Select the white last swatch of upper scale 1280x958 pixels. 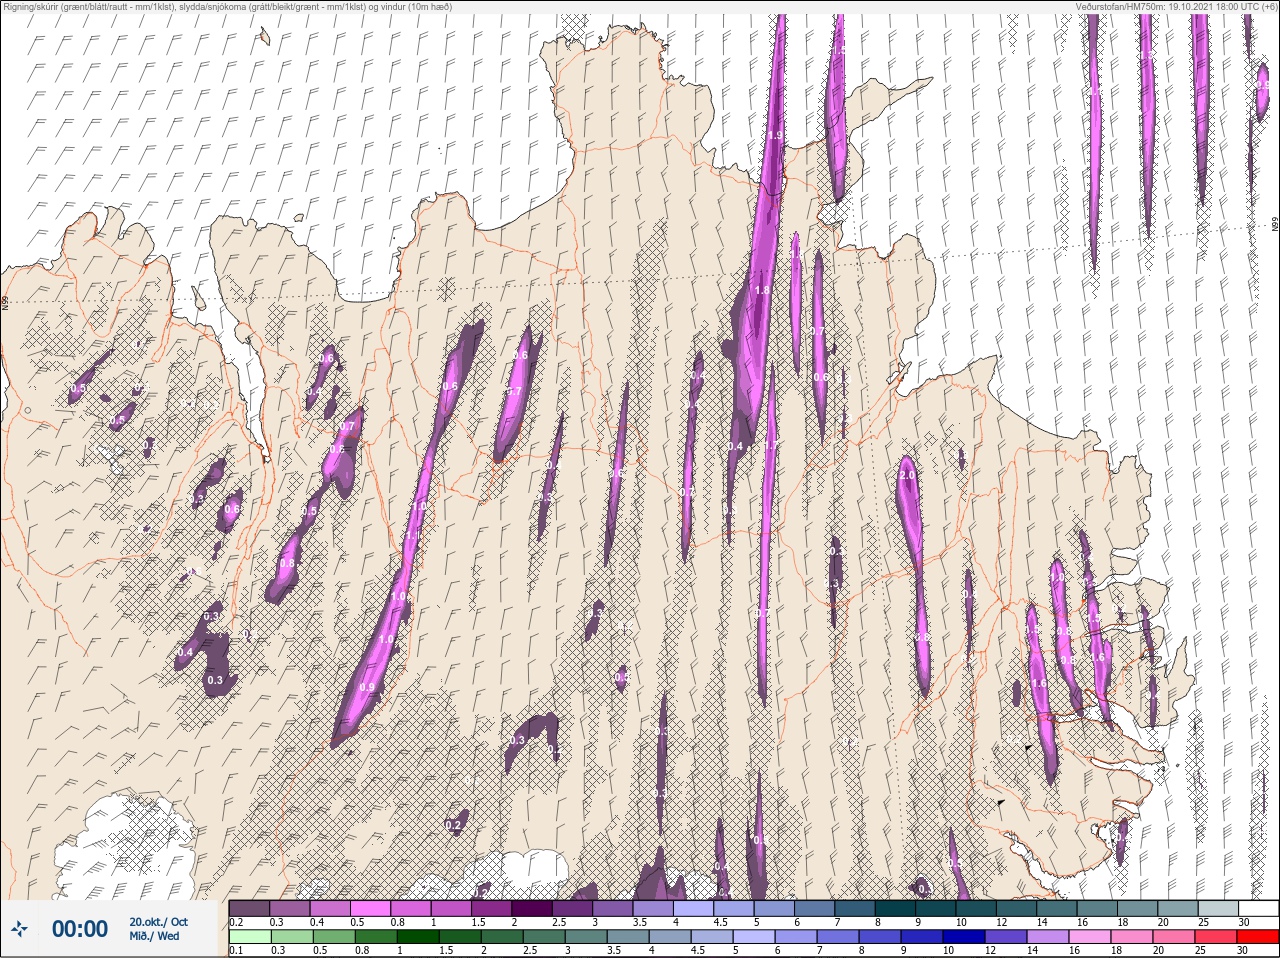pos(1258,909)
